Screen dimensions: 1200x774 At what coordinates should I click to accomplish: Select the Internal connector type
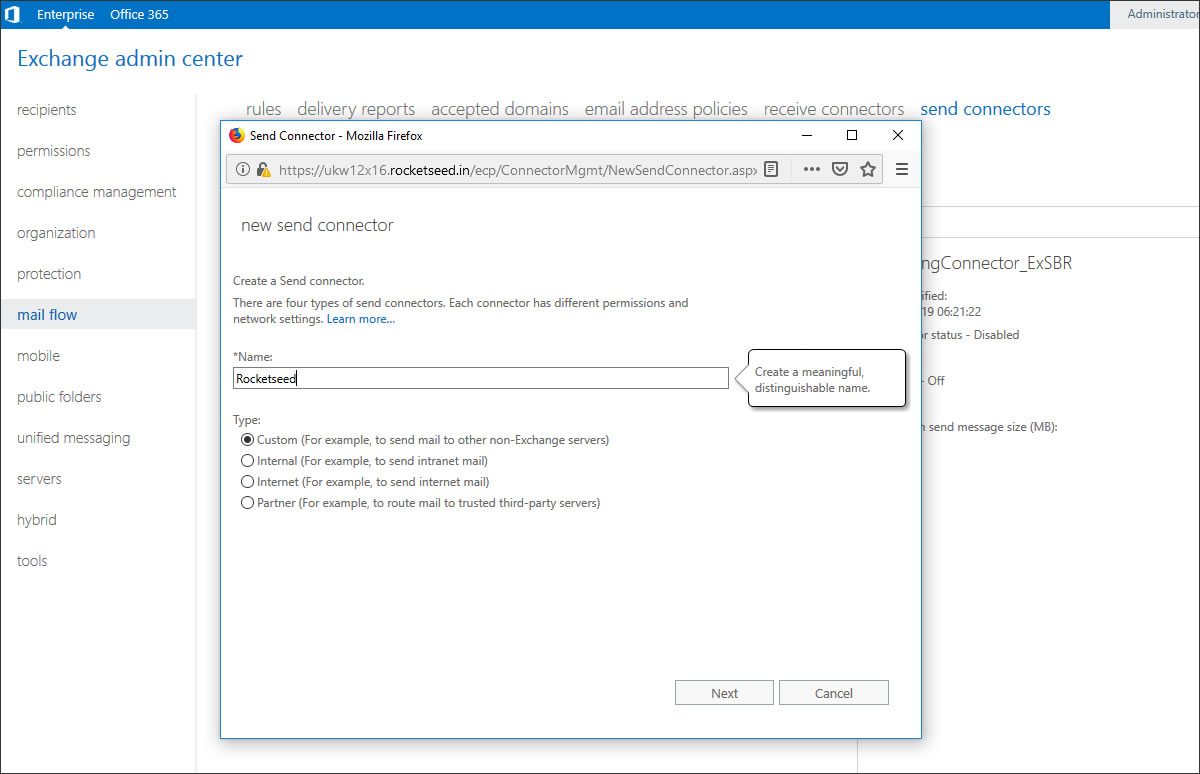248,461
